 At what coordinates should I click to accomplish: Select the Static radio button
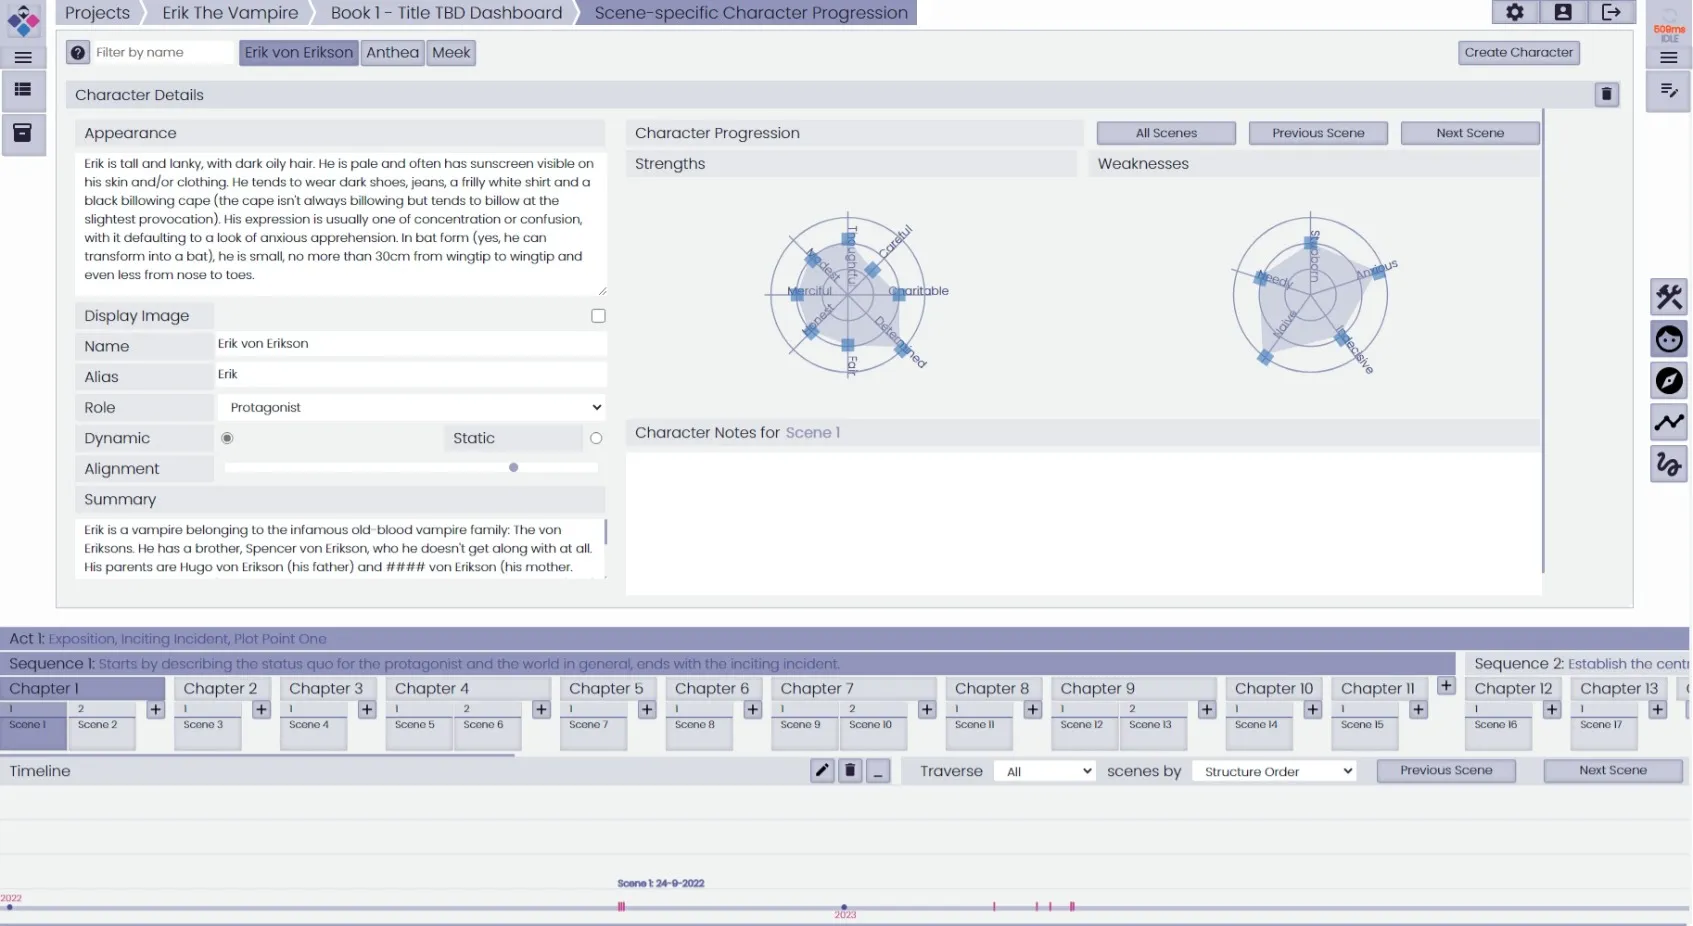(x=596, y=438)
